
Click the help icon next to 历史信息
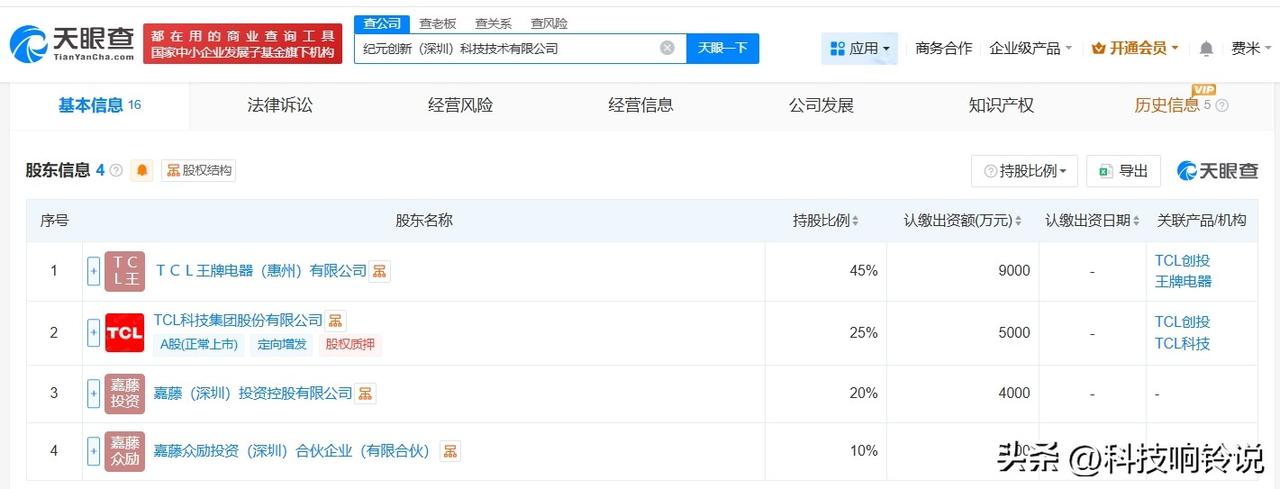(x=1221, y=105)
